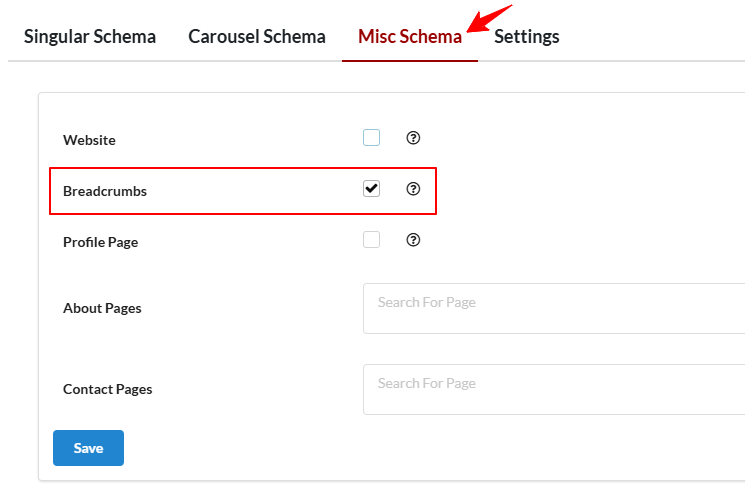
Task: Go to the Settings tab
Action: click(x=526, y=37)
